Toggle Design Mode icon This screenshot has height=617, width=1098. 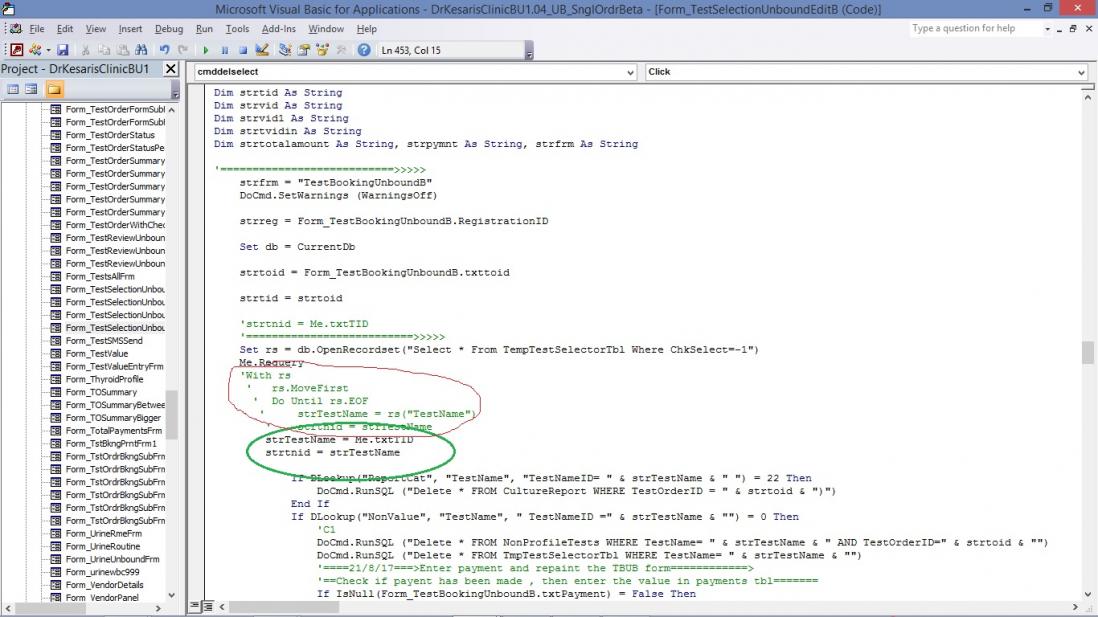click(x=262, y=50)
